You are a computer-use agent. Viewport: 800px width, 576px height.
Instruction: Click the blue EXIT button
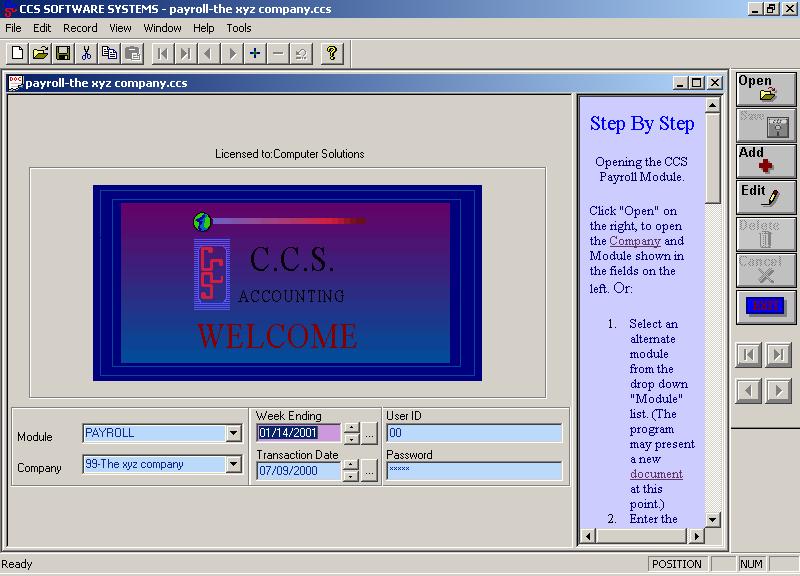(765, 305)
